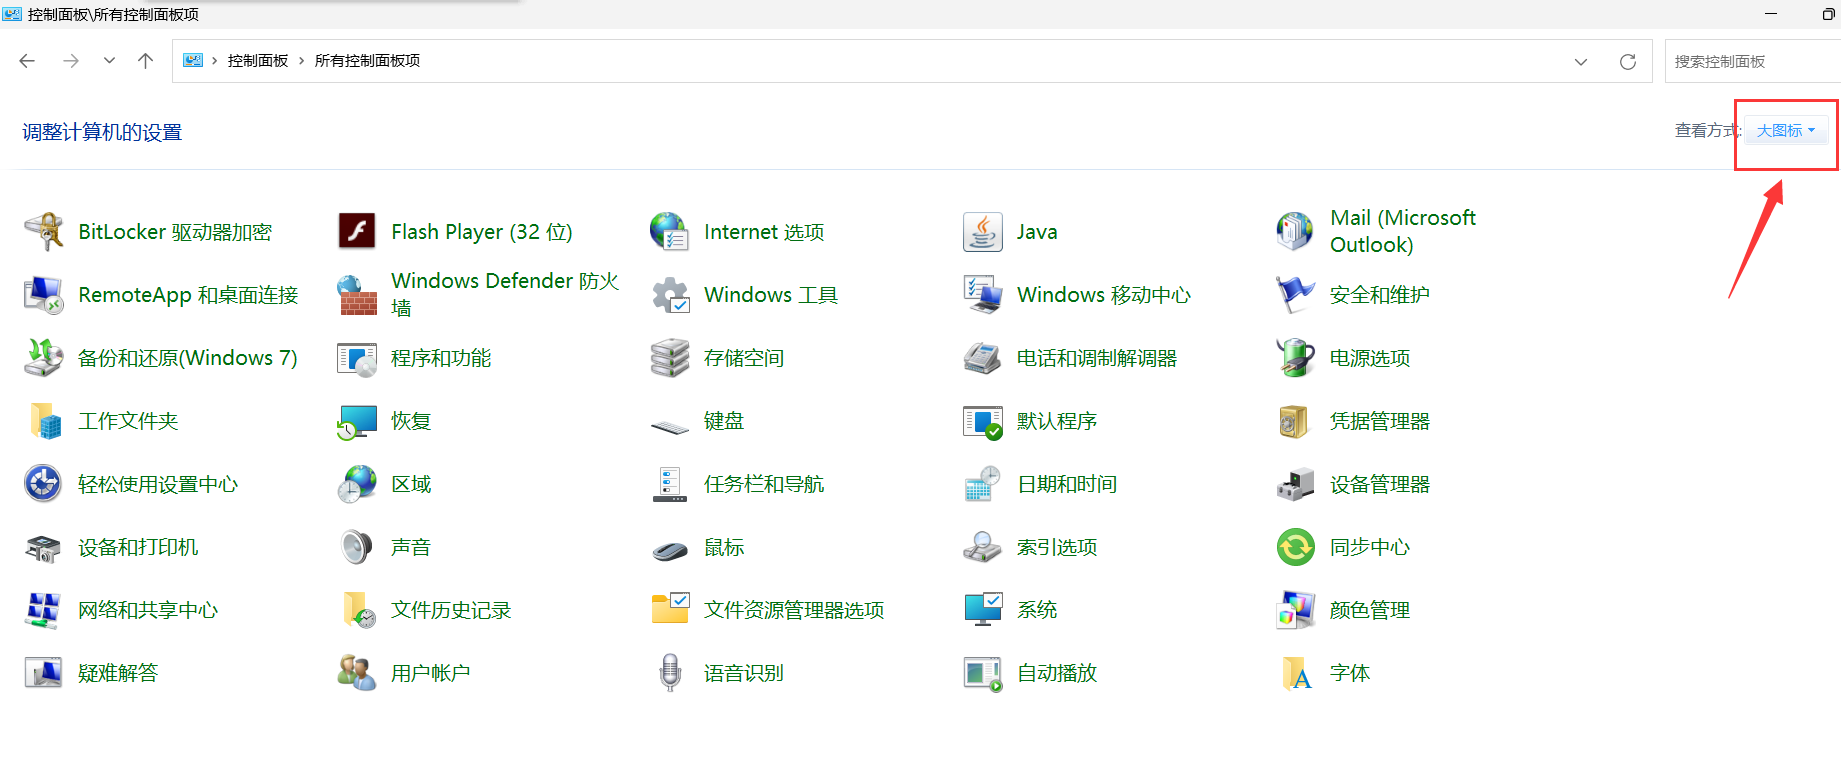Screen dimensions: 1841x760
Task: Click the 凭据管理器 safe icon
Action: 1295,421
